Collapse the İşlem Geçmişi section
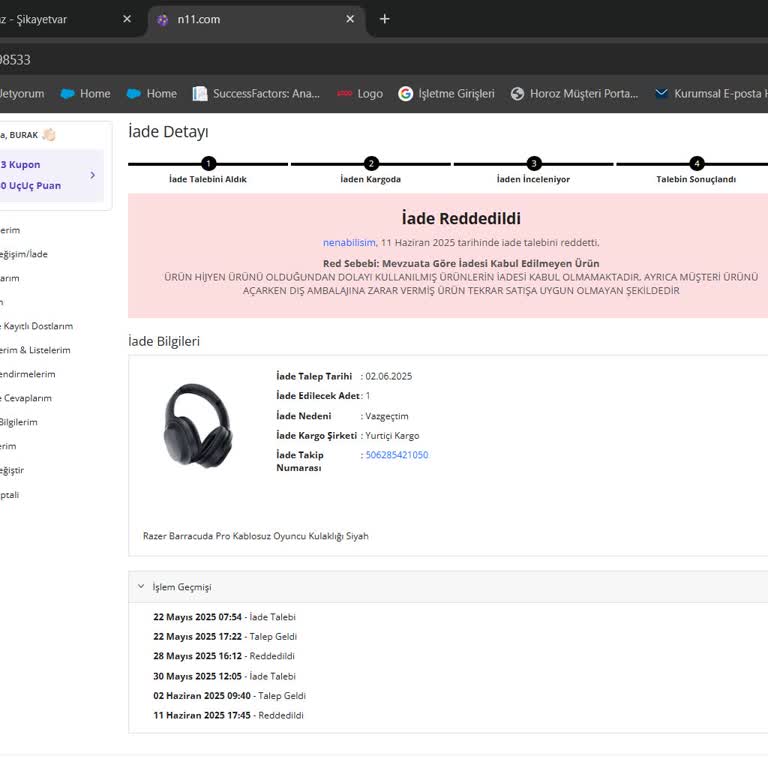The image size is (768, 768). coord(141,587)
